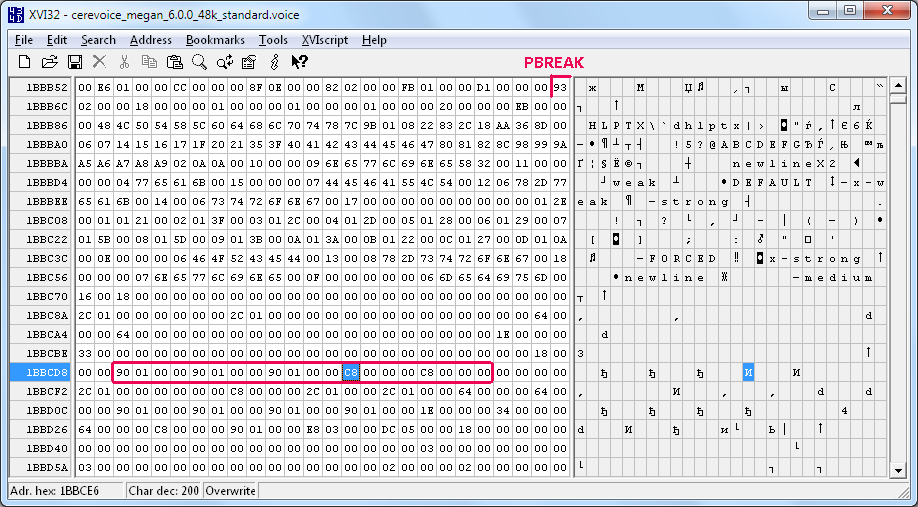
Task: Select byte FB in row 1BBB52
Action: [408, 88]
